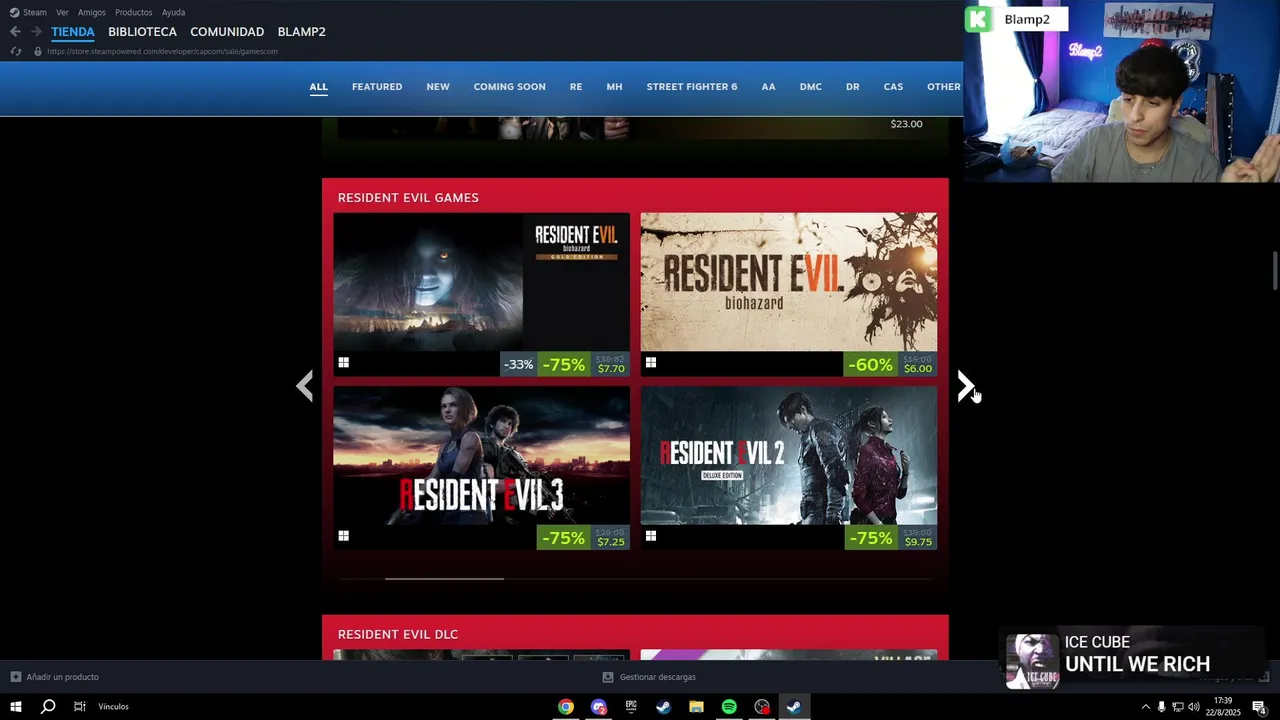The image size is (1280, 720).
Task: Click the -60% $6.00 price tag
Action: tap(890, 365)
